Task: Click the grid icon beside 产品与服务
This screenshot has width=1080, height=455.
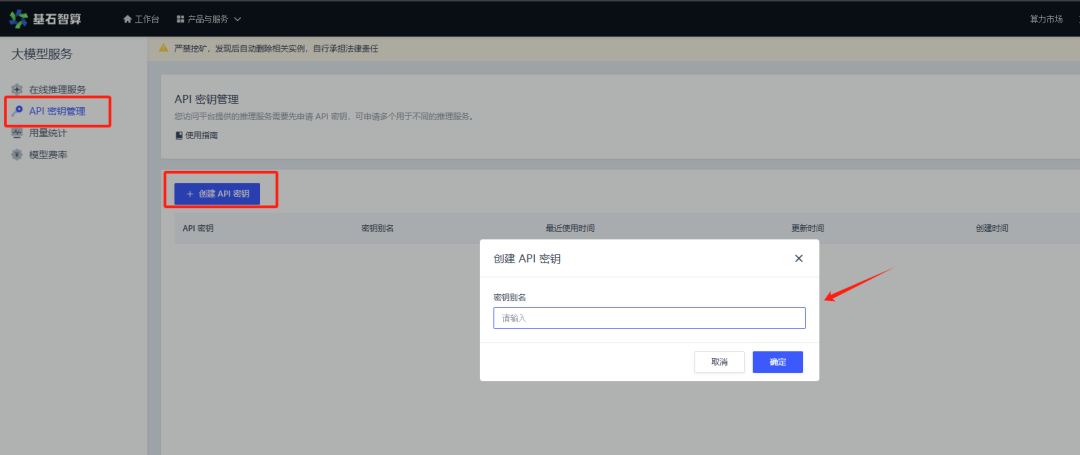Action: [x=180, y=19]
